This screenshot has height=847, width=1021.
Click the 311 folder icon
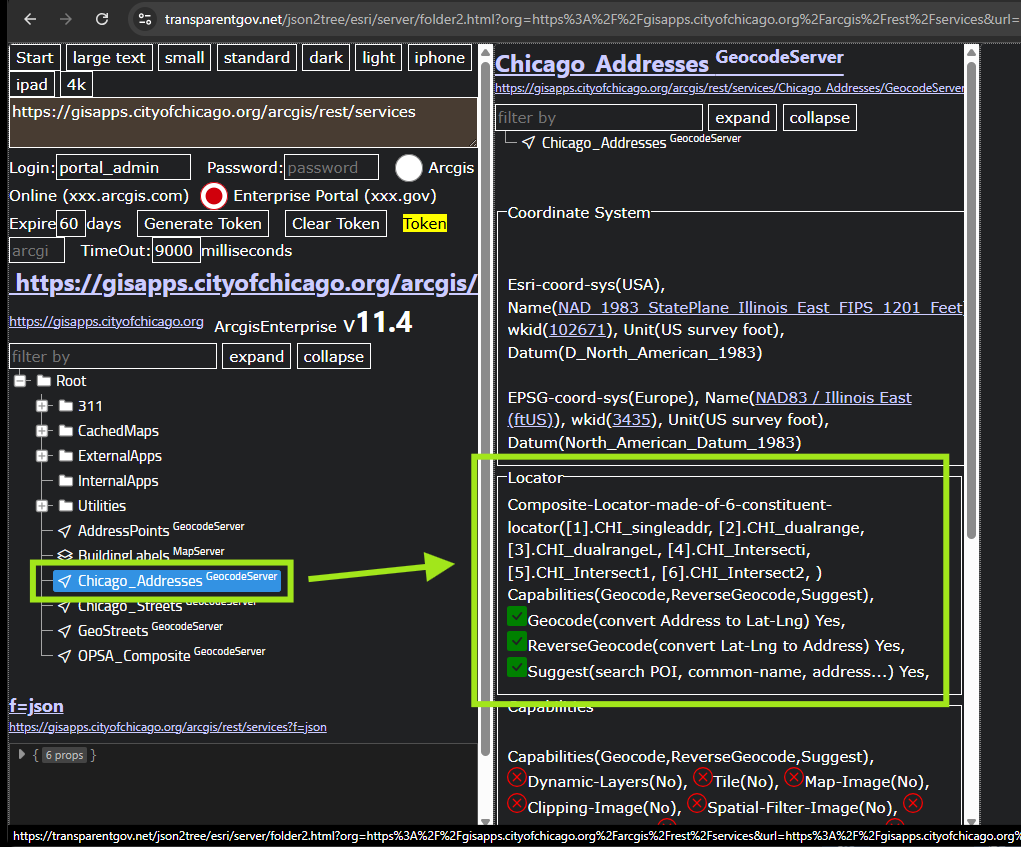(x=66, y=406)
